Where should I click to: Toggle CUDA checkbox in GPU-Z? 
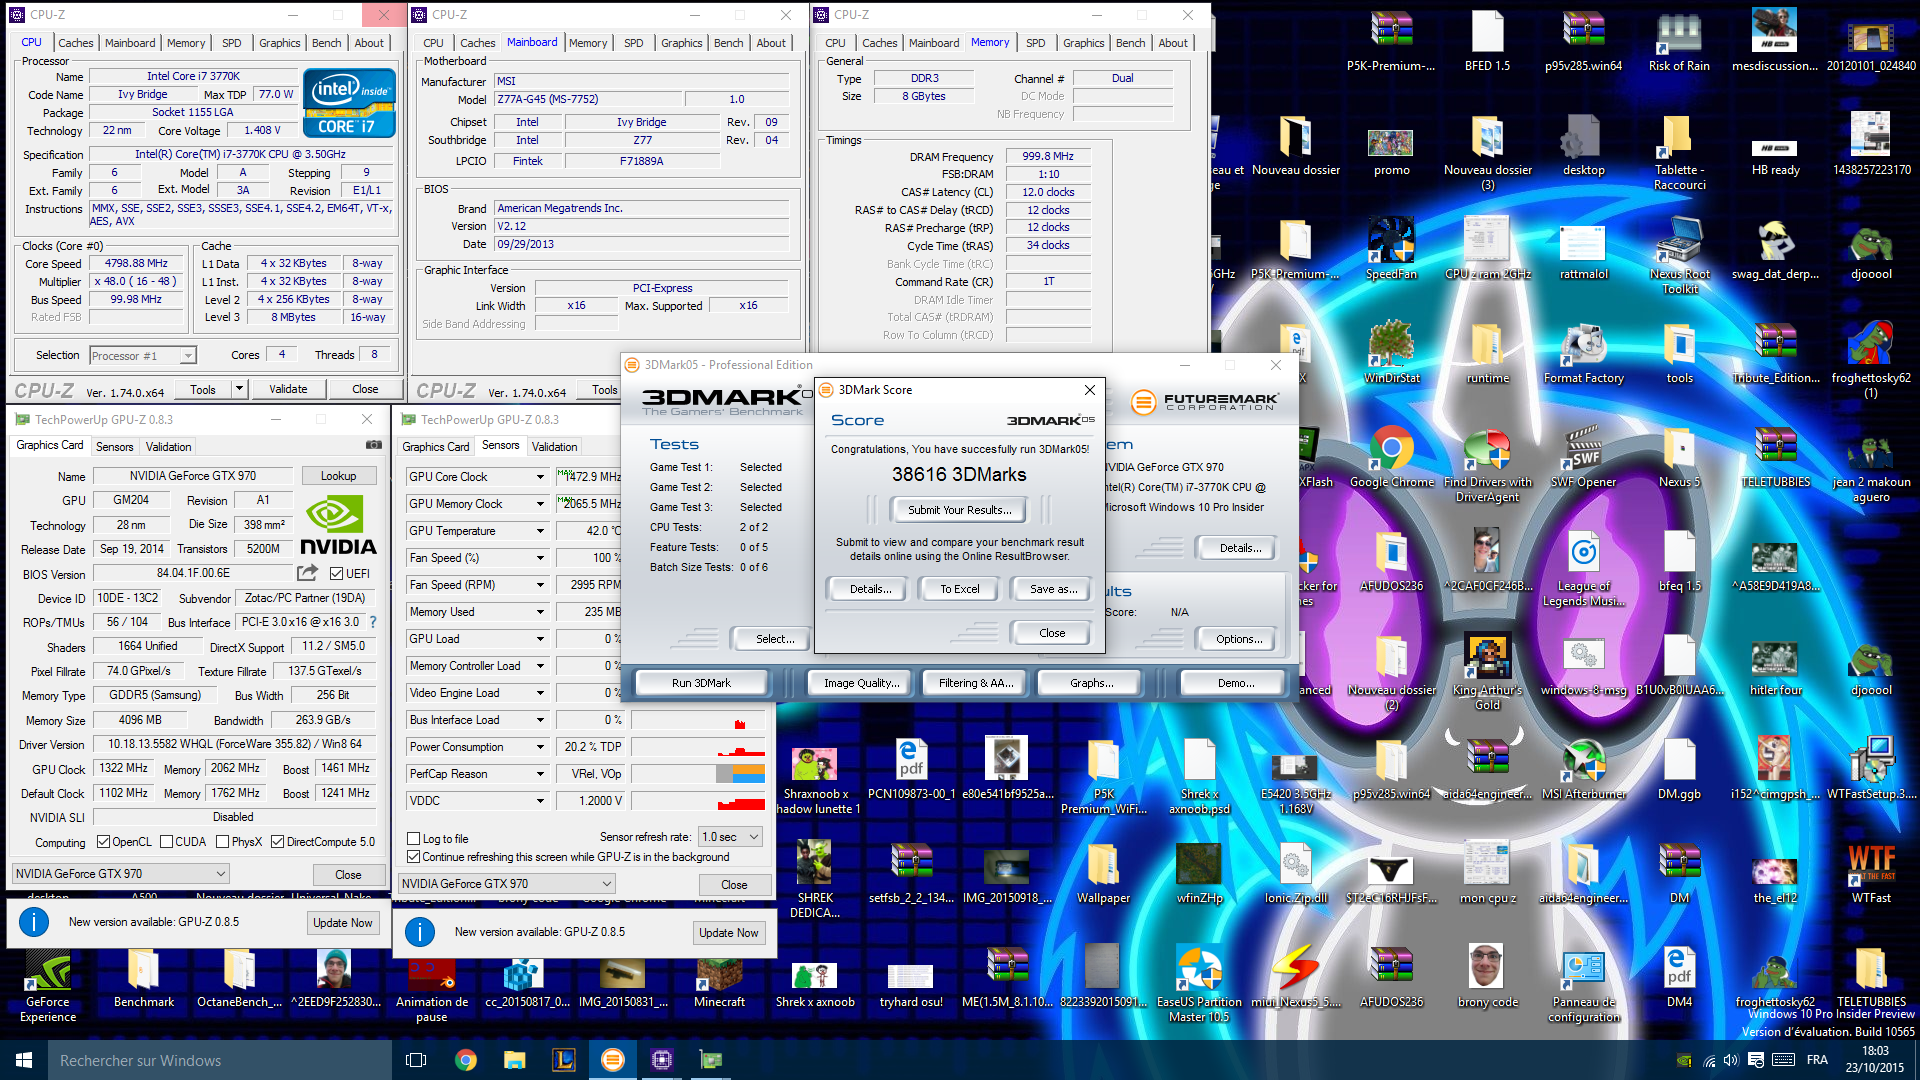pyautogui.click(x=166, y=842)
